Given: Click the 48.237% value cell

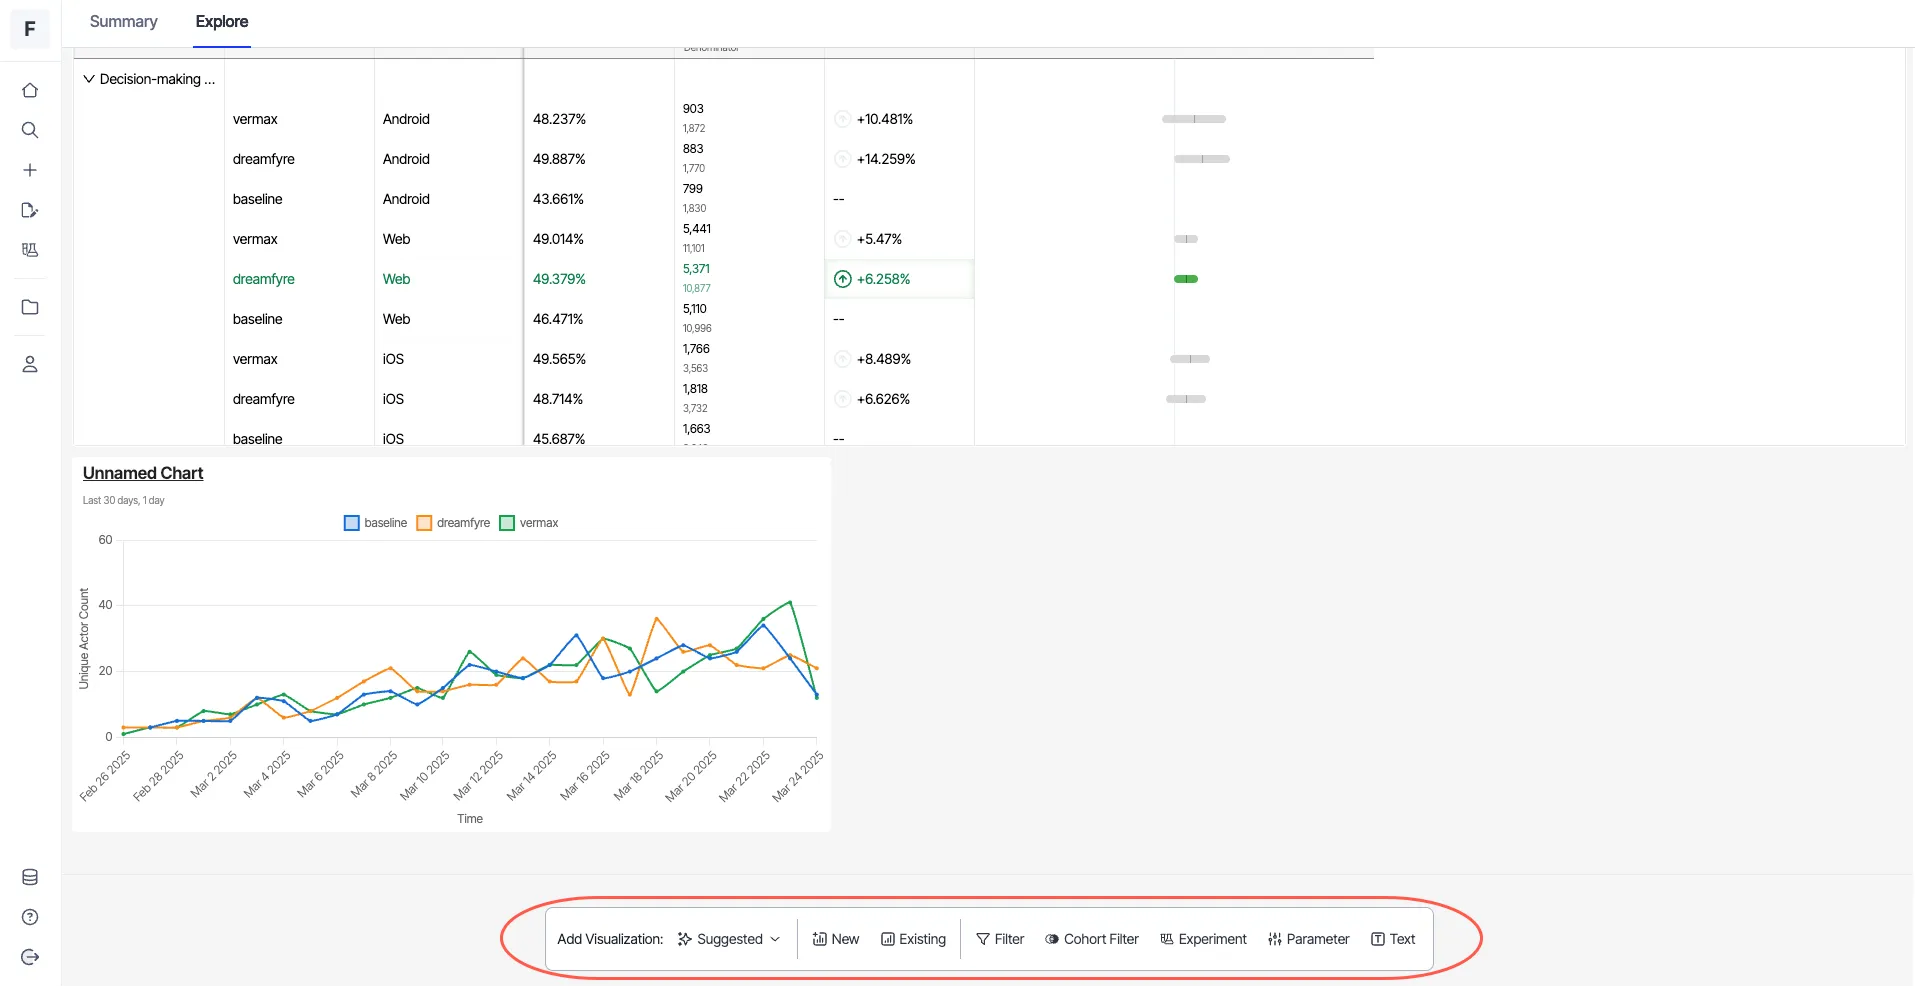Looking at the screenshot, I should 559,119.
